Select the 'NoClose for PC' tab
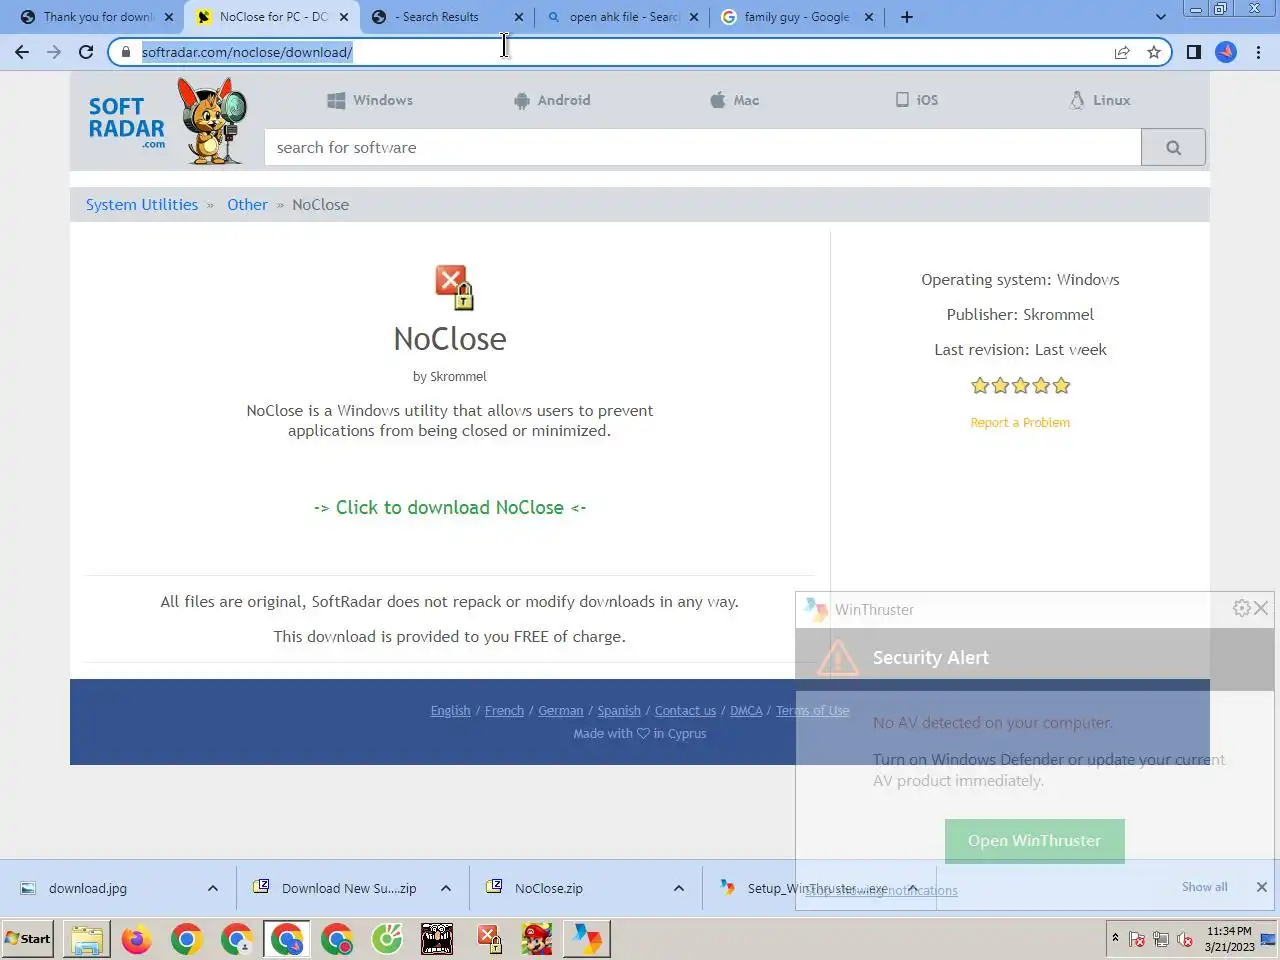This screenshot has height=960, width=1280. pos(272,17)
